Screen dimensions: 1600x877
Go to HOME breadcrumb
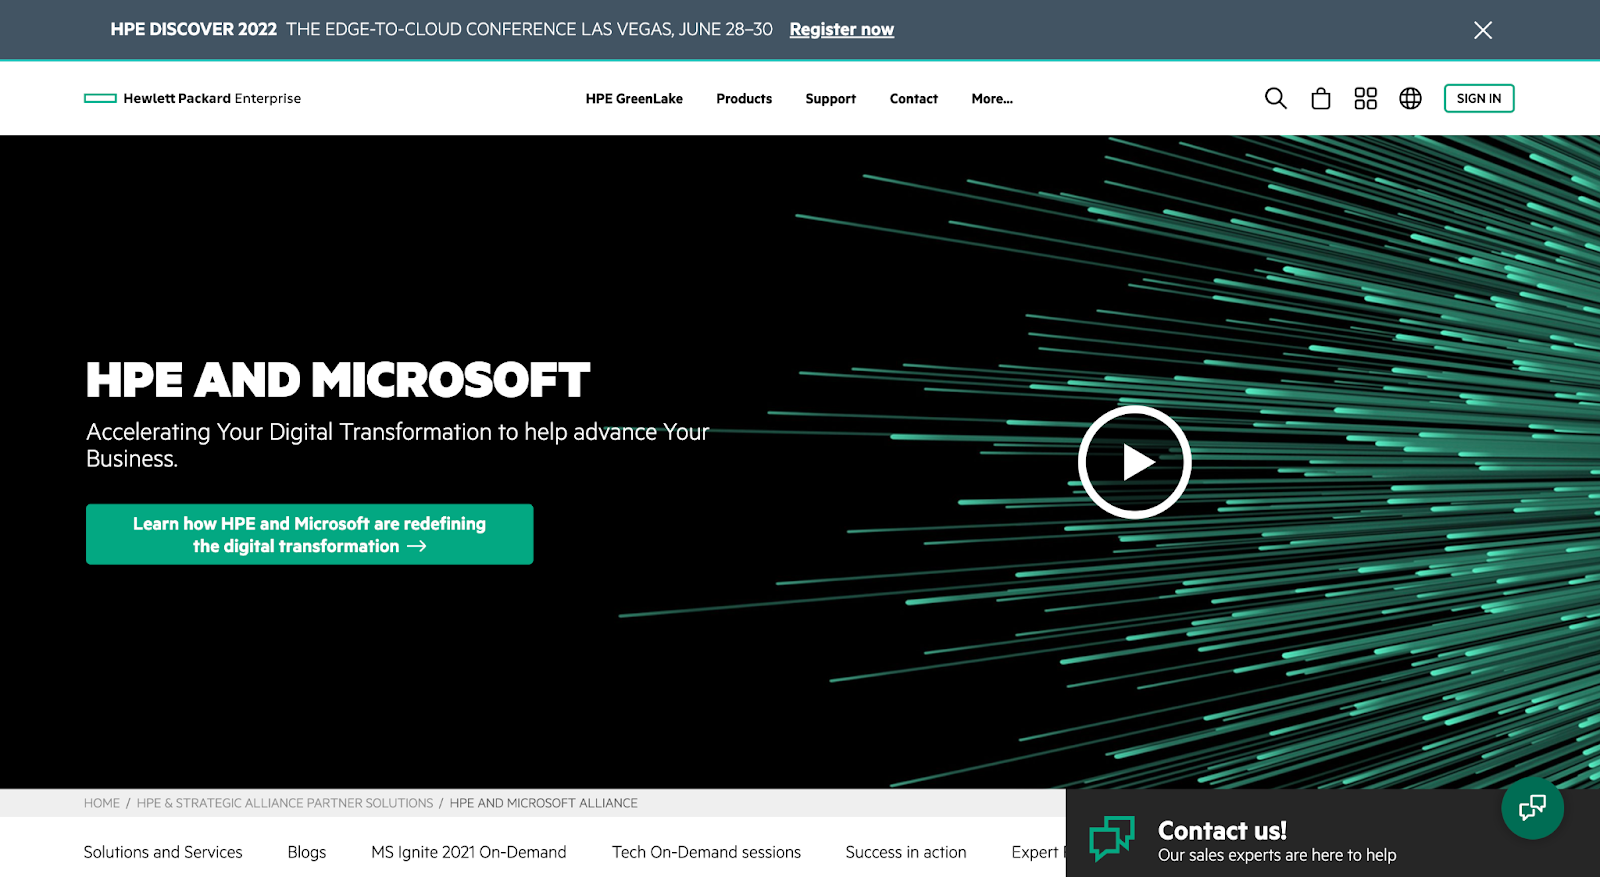(102, 803)
